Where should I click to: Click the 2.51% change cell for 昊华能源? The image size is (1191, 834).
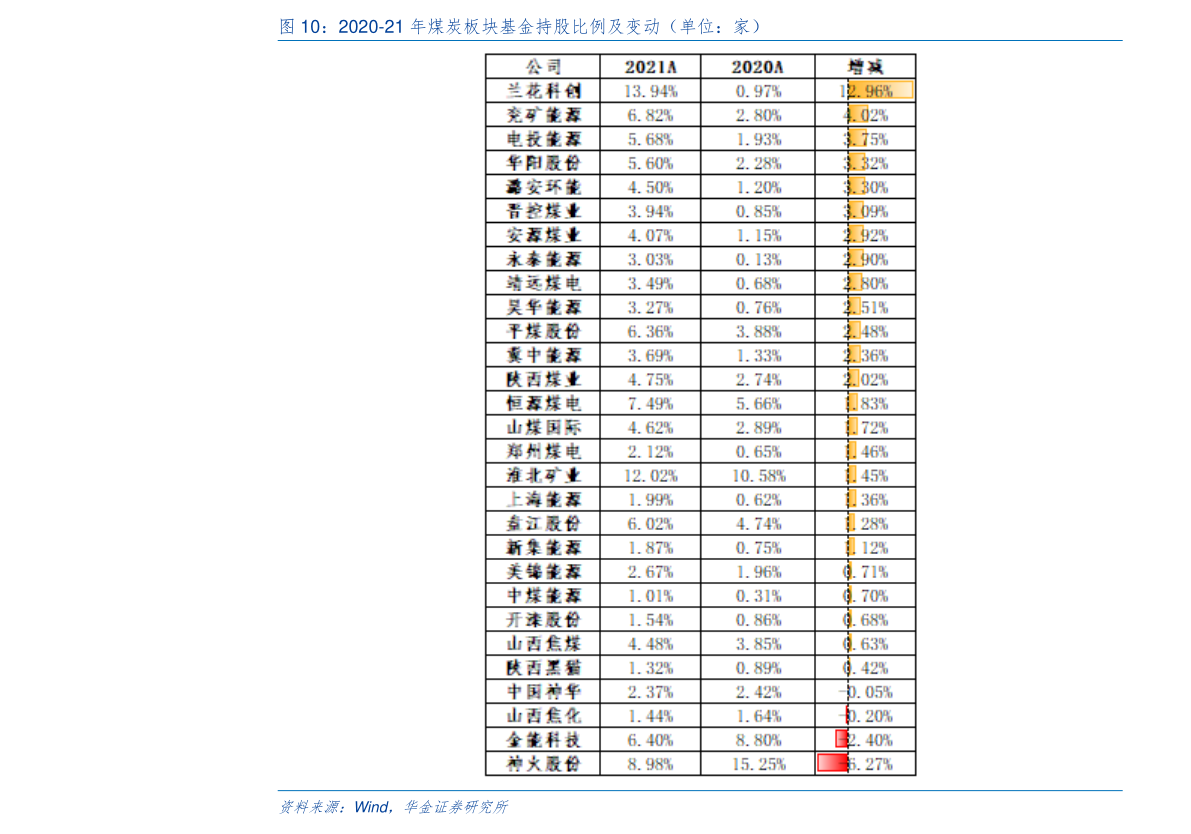[866, 308]
